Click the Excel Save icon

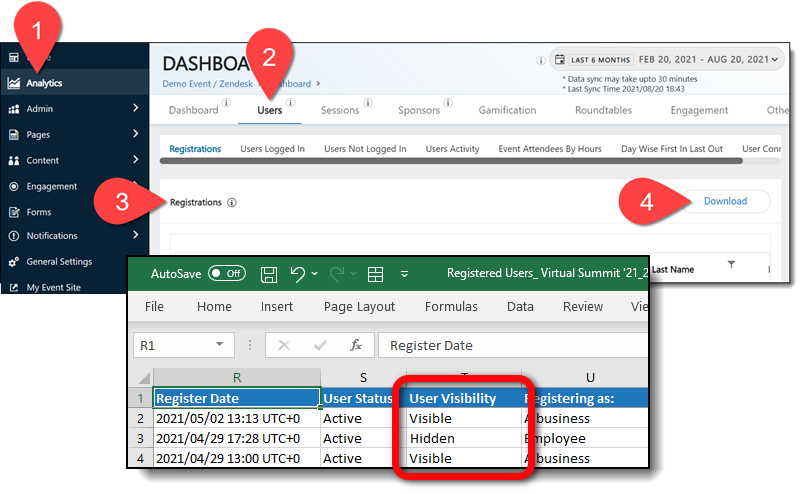click(x=268, y=274)
